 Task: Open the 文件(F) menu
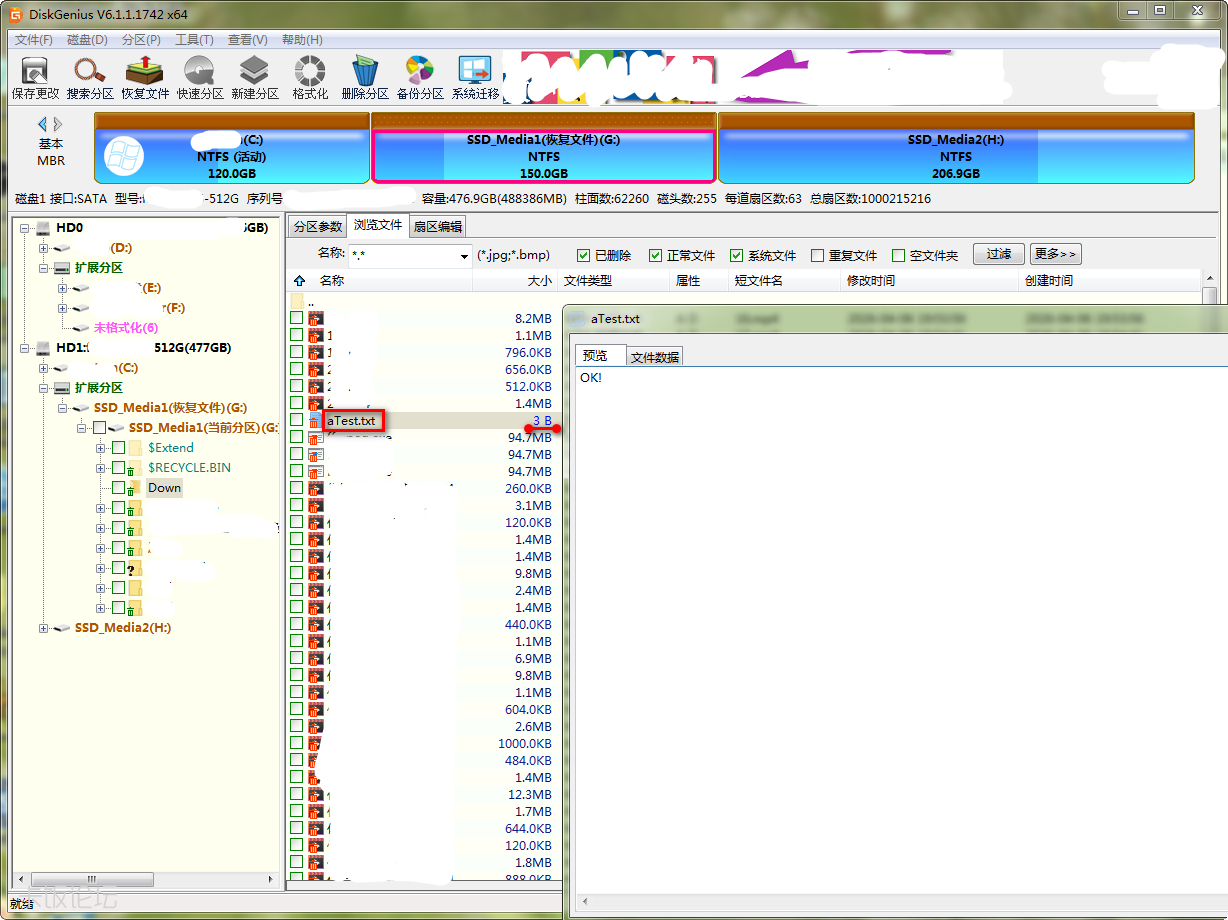(34, 40)
